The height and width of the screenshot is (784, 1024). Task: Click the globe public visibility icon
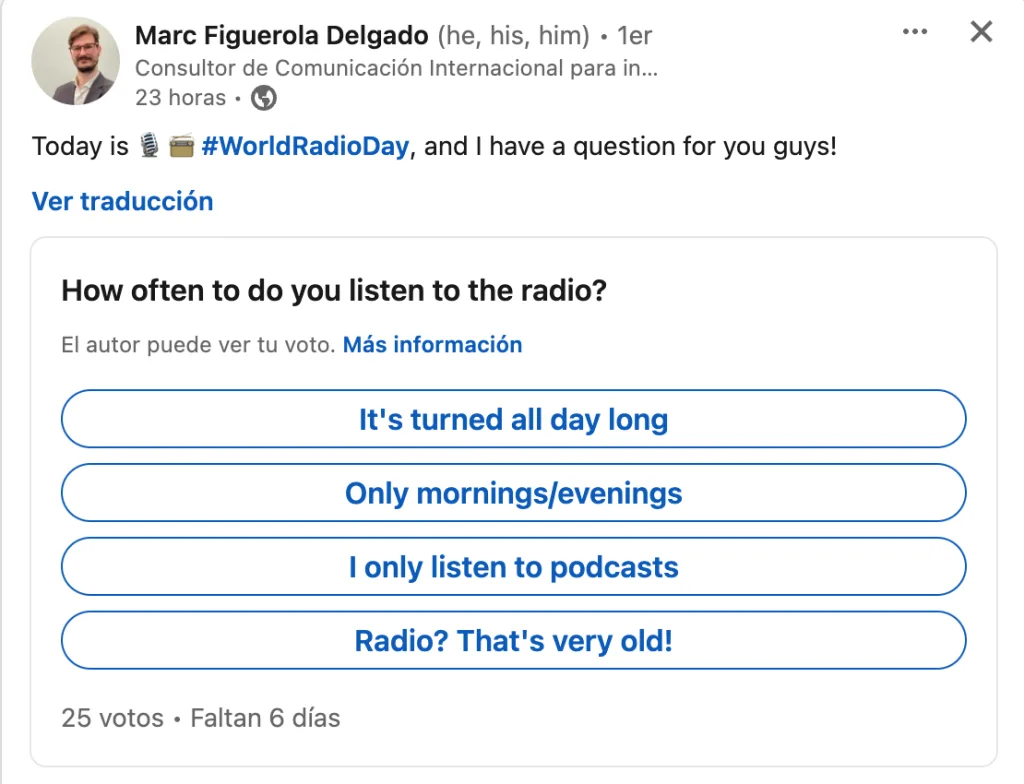[x=264, y=98]
